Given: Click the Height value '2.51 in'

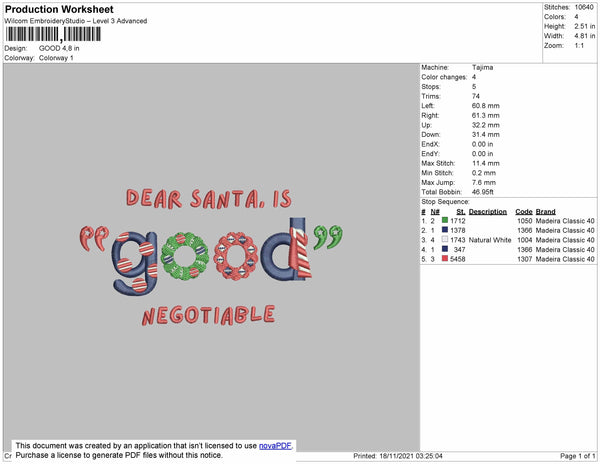Looking at the screenshot, I should click(585, 26).
